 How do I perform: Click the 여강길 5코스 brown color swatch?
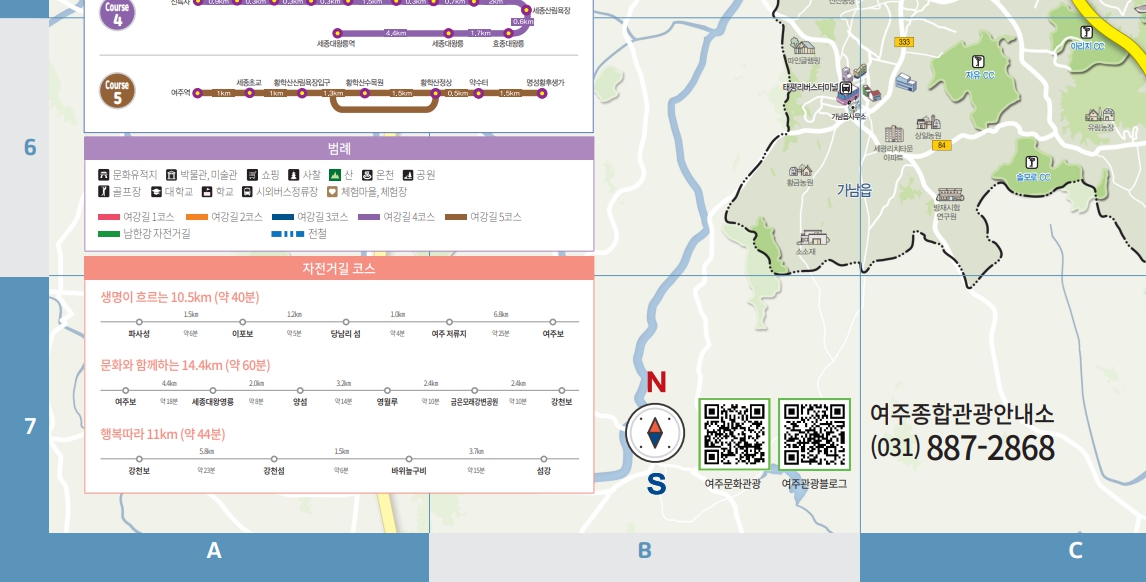pos(456,217)
